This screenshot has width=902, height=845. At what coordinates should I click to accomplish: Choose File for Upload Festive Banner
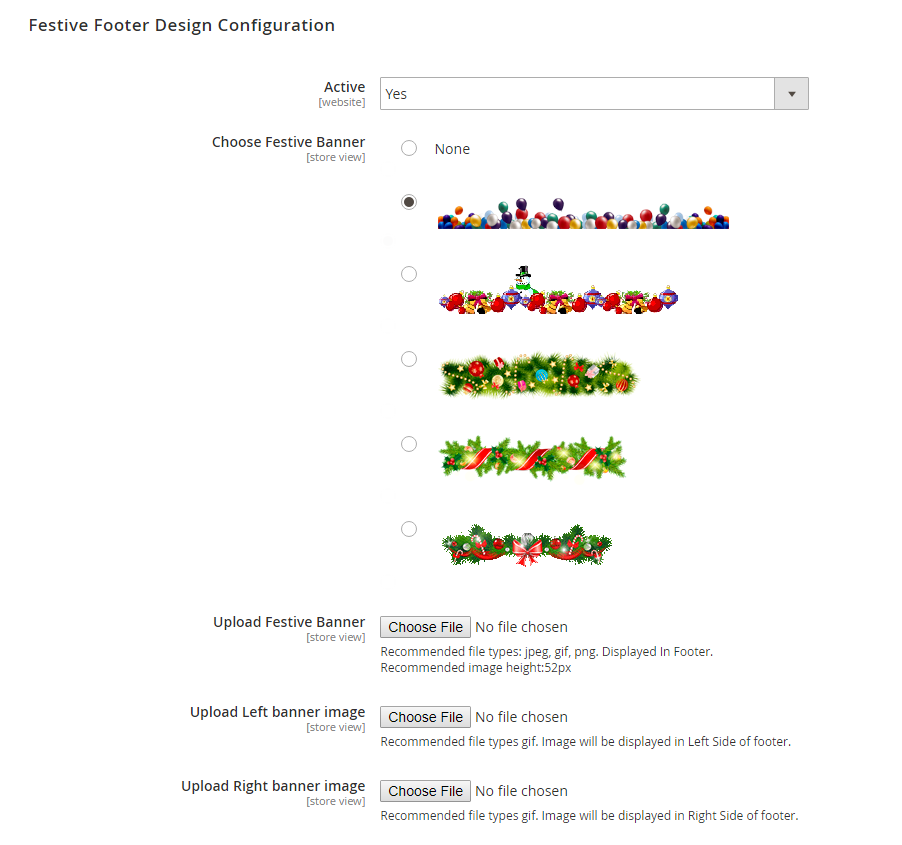(426, 627)
